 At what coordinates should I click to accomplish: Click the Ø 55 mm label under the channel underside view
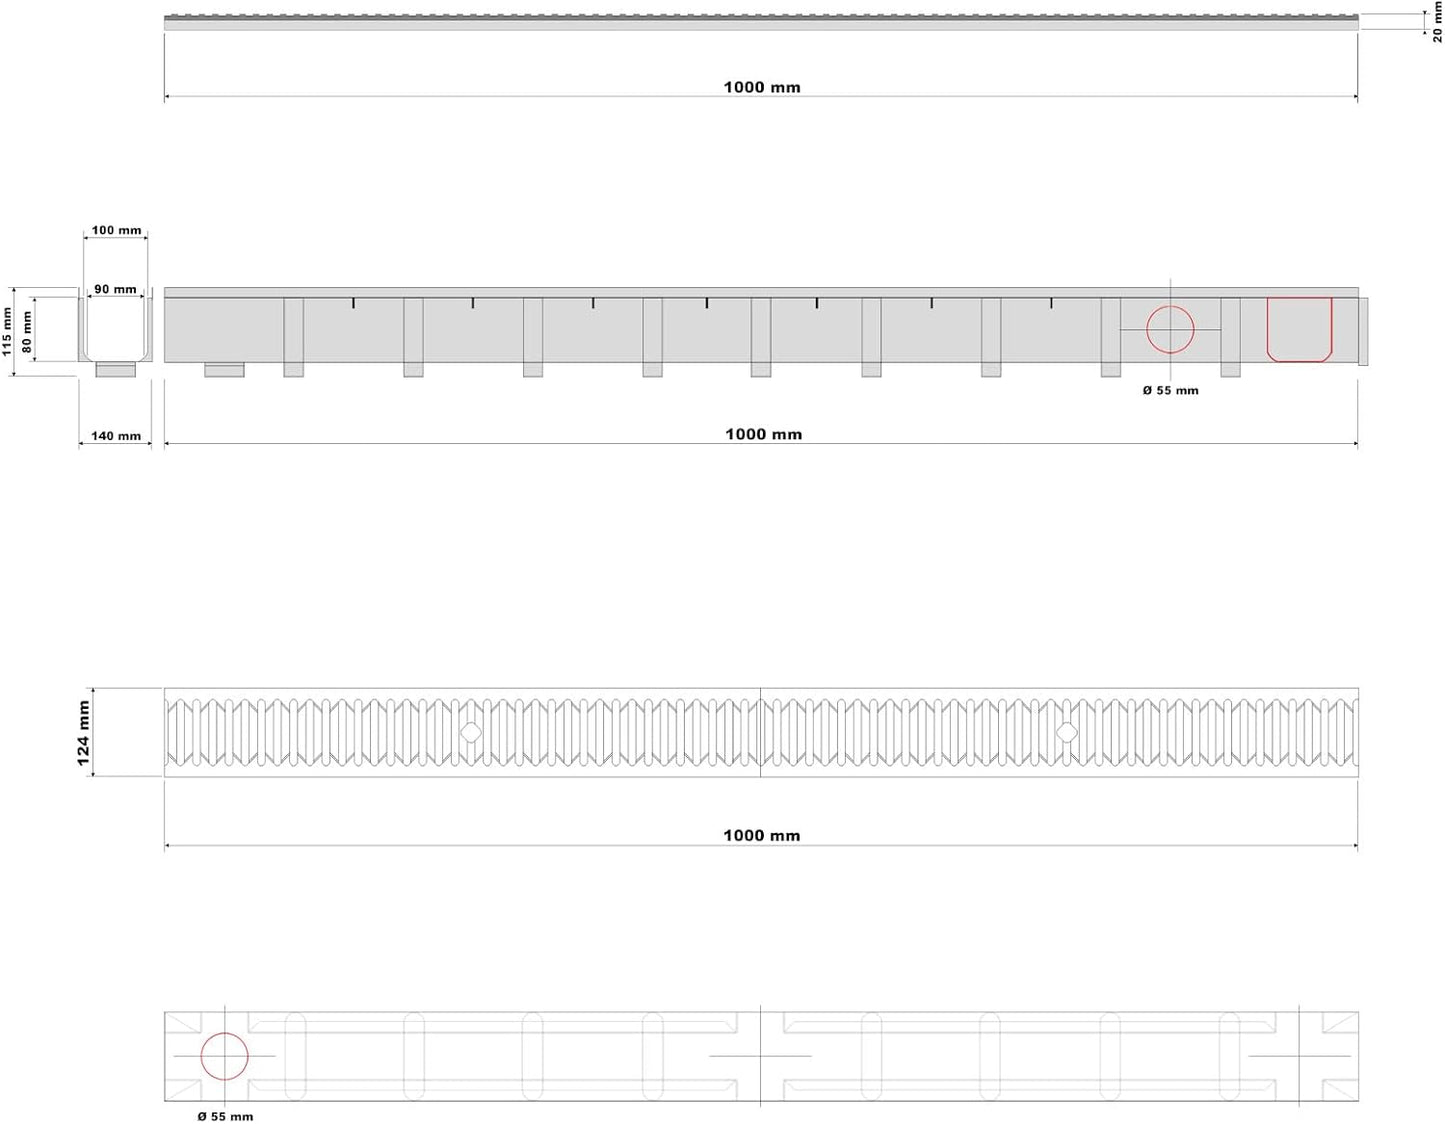click(x=225, y=1116)
